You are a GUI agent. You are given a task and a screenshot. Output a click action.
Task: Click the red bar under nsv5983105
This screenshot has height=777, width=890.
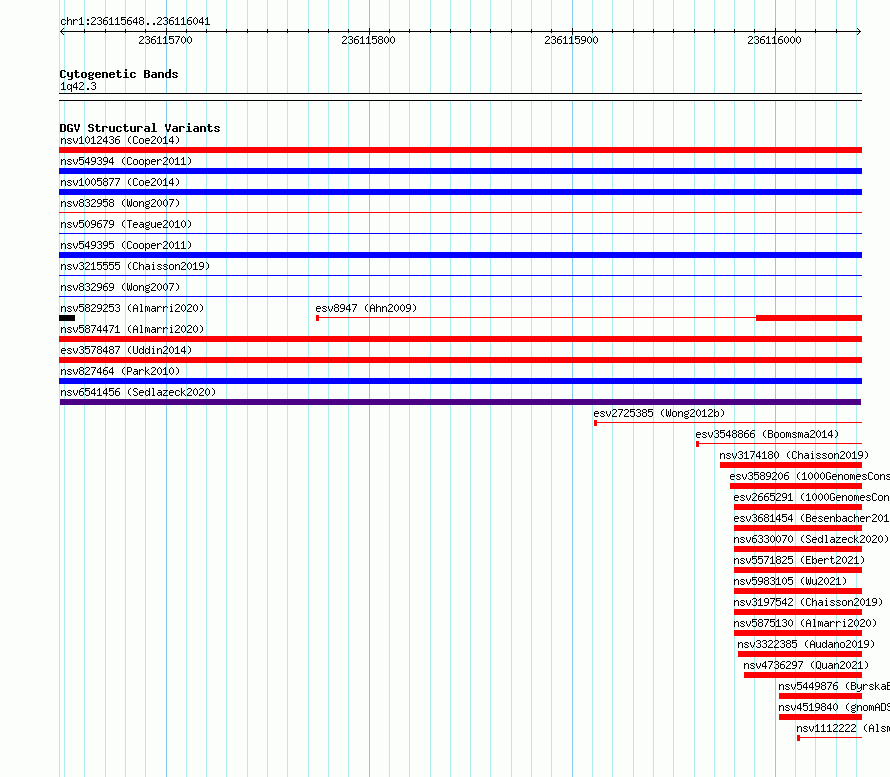[x=798, y=591]
